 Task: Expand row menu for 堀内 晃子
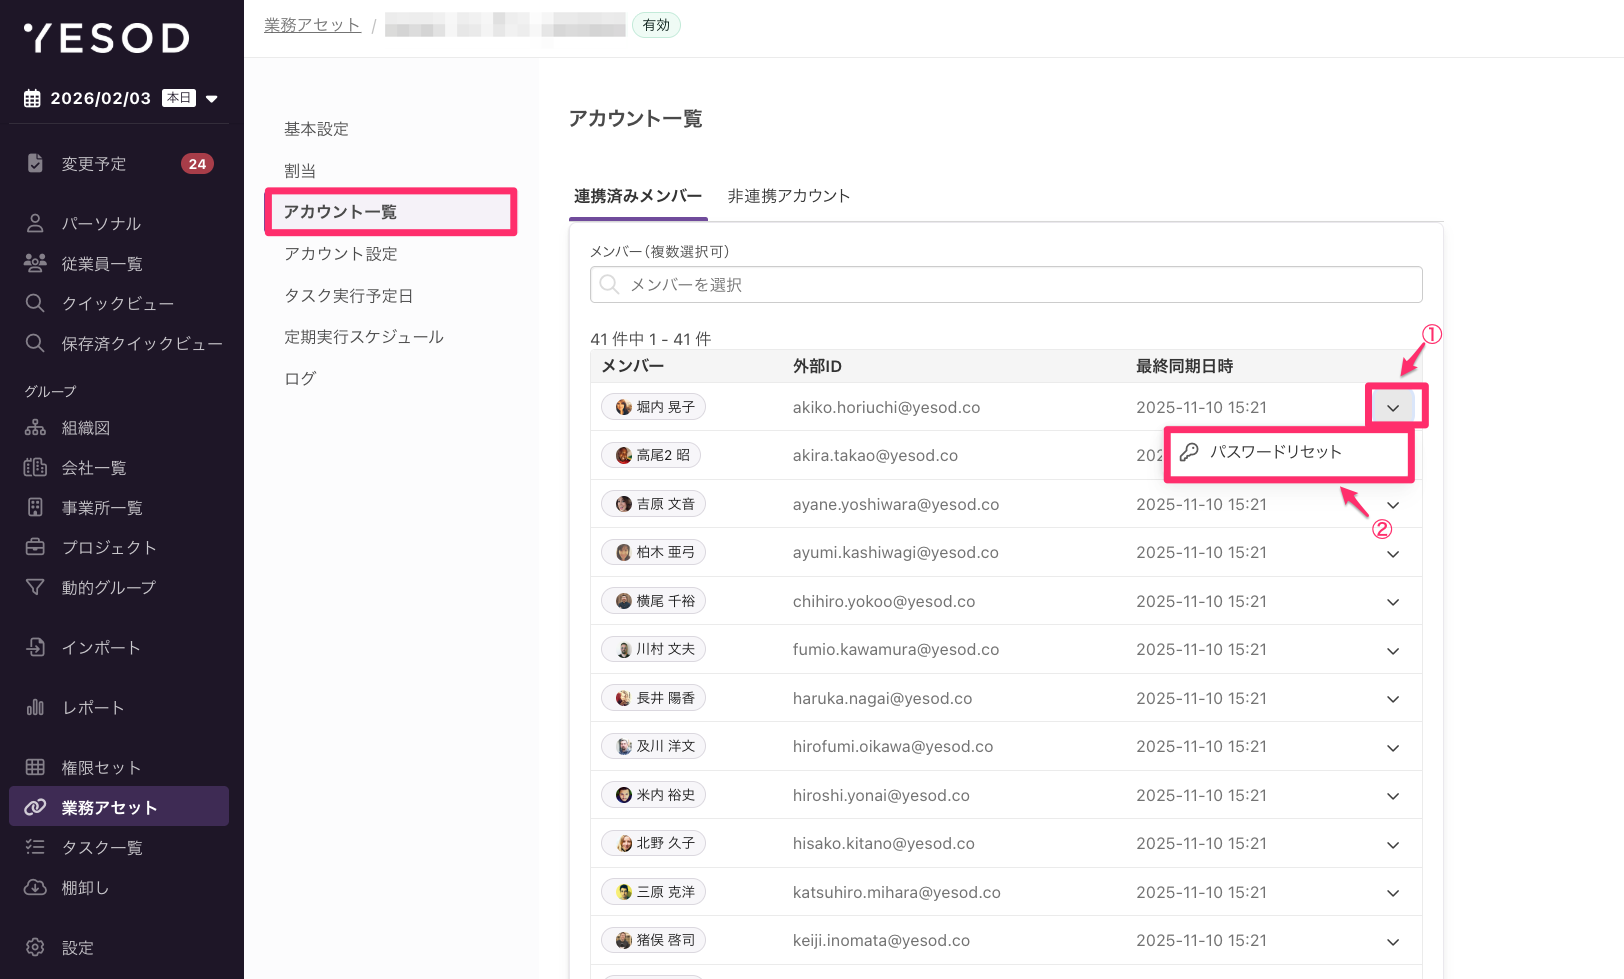click(x=1393, y=407)
